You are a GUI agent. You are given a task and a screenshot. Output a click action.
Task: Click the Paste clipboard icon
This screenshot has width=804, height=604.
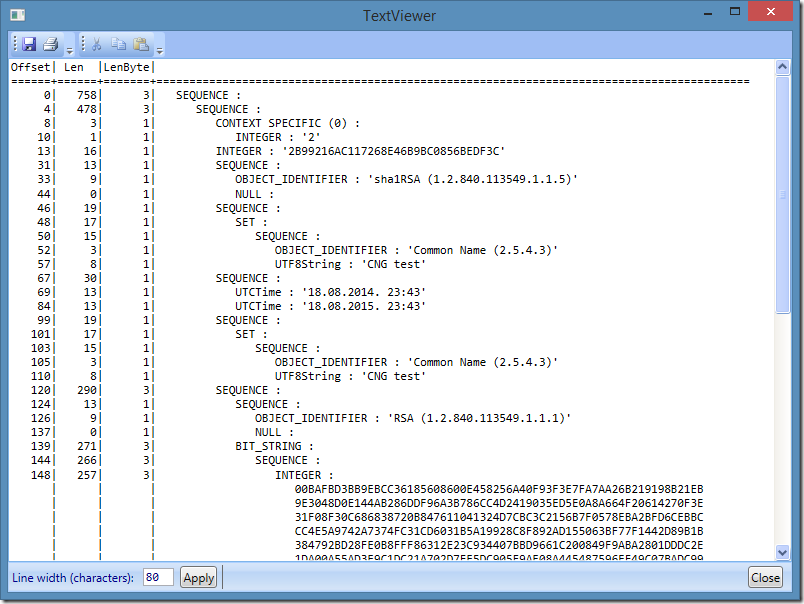(x=140, y=44)
